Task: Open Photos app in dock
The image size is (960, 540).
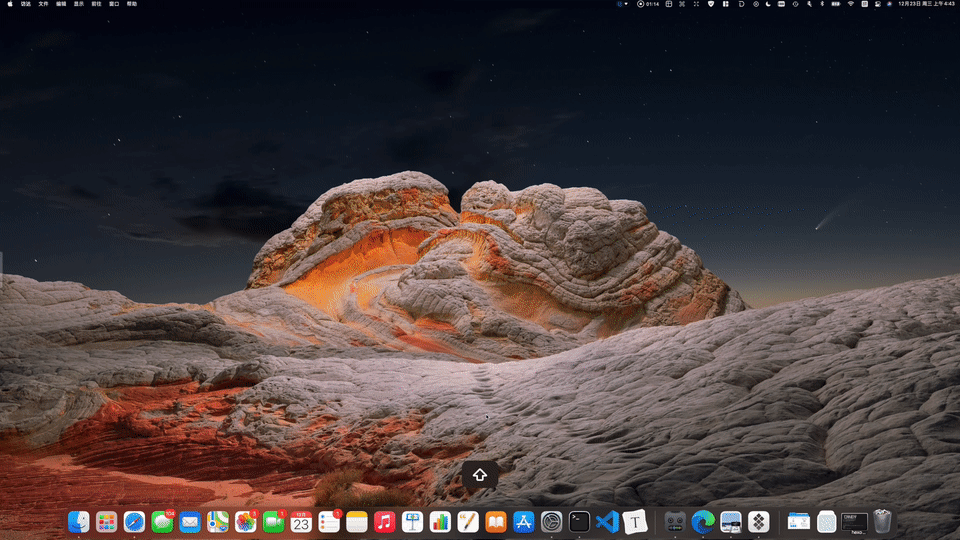Action: coord(246,521)
